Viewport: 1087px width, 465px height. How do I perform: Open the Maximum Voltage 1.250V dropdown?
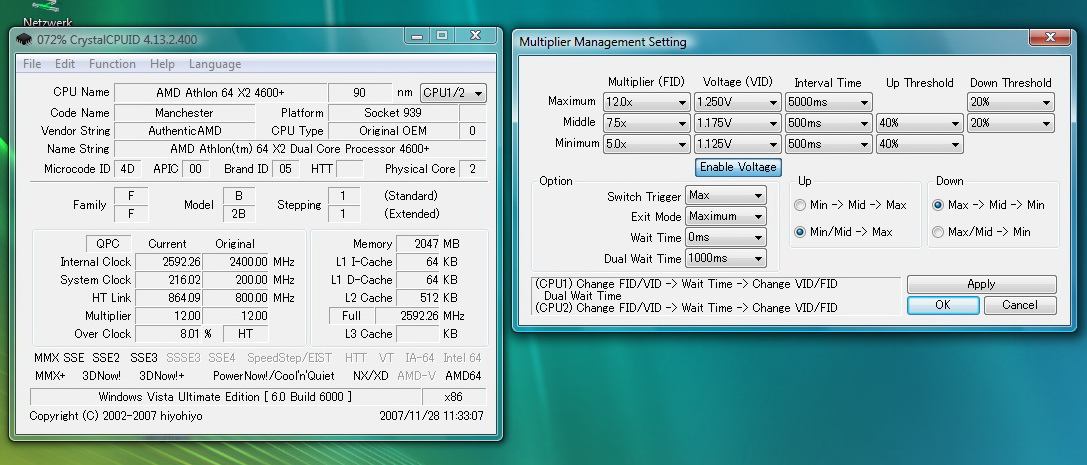pos(738,102)
